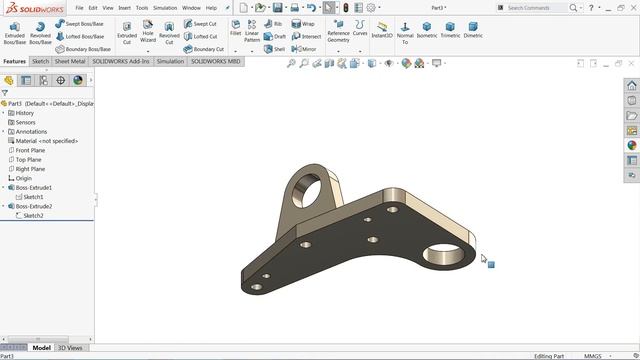The image size is (640, 360).
Task: Expand the Boss-Extrude1 feature
Action: (x=3, y=187)
